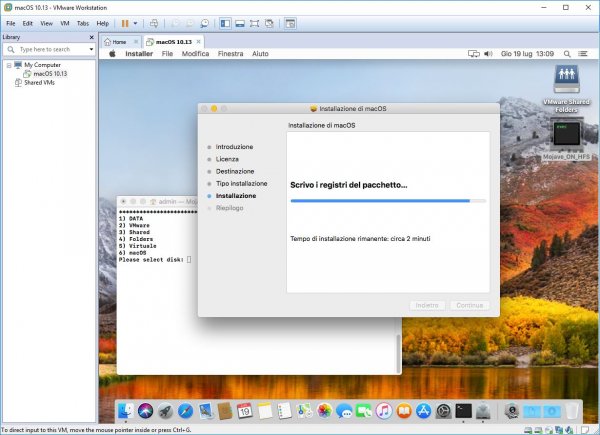Open Finder from the macOS dock
This screenshot has width=600, height=435.
coord(125,410)
